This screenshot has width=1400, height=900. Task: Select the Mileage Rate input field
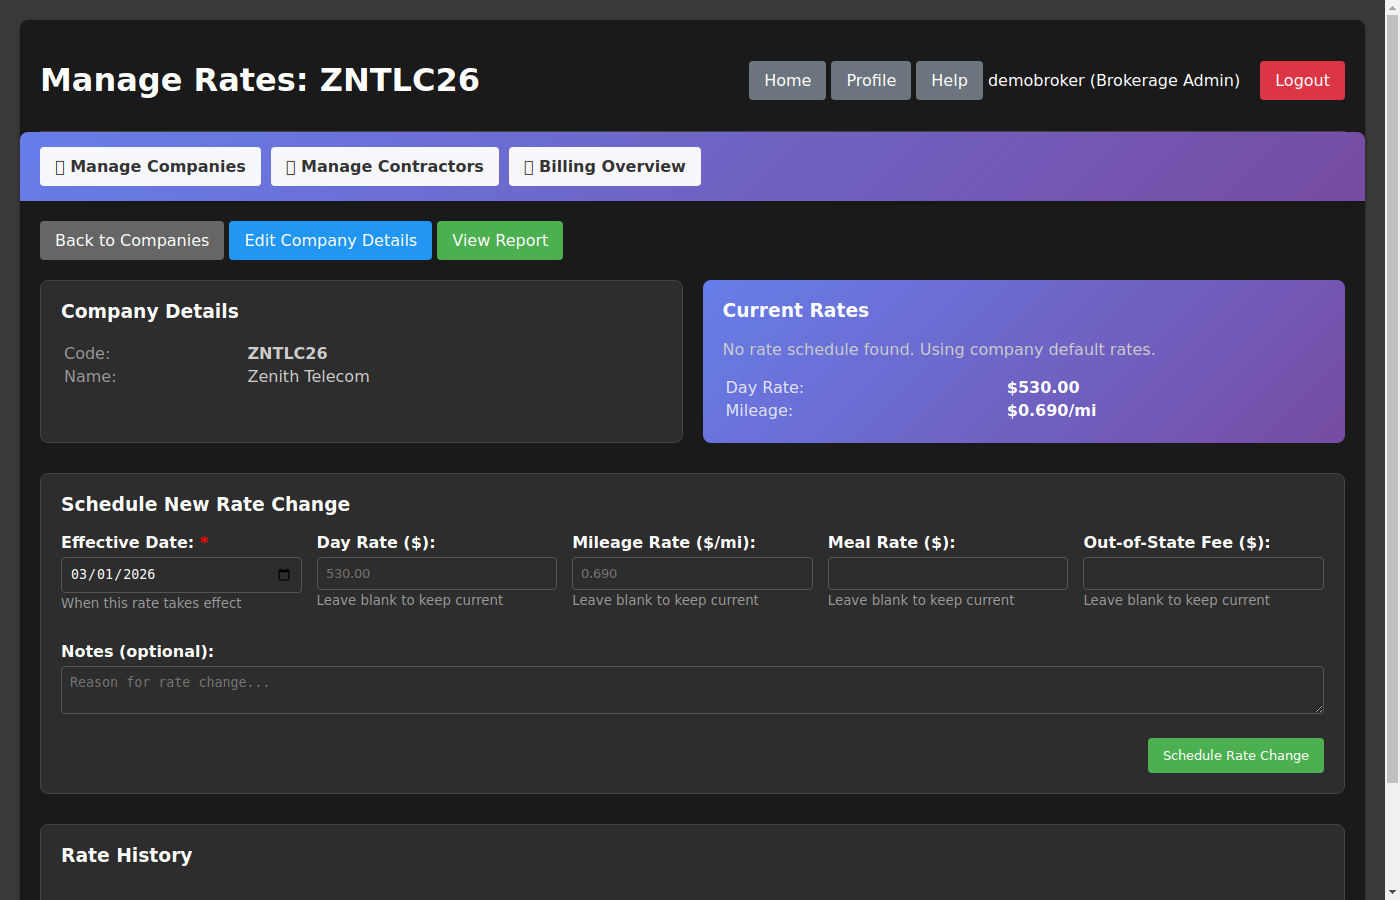pyautogui.click(x=692, y=574)
